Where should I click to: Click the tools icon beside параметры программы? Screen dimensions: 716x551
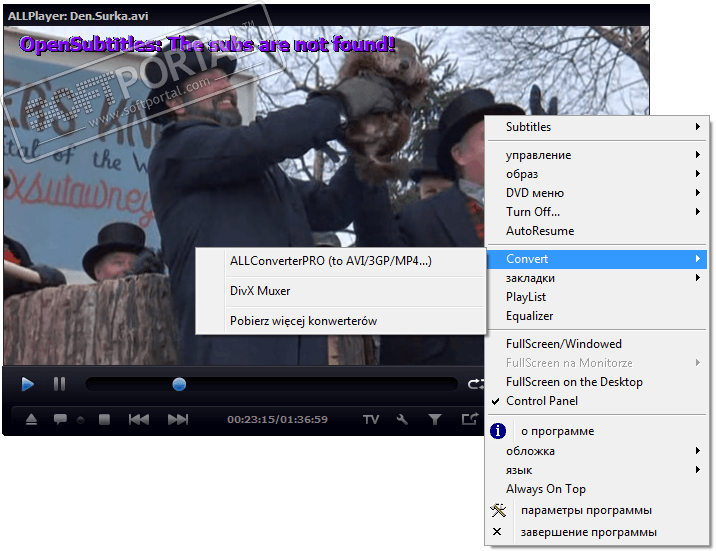tap(498, 510)
